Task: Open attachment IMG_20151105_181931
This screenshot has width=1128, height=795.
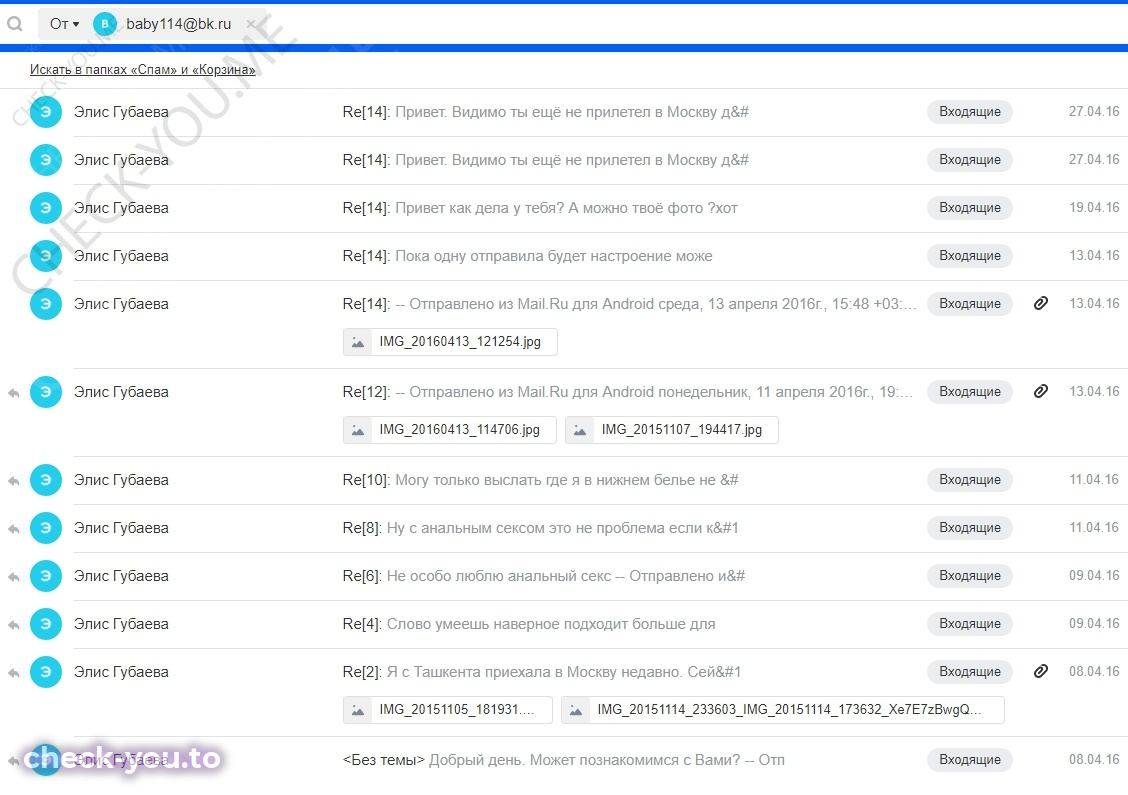Action: pos(447,709)
